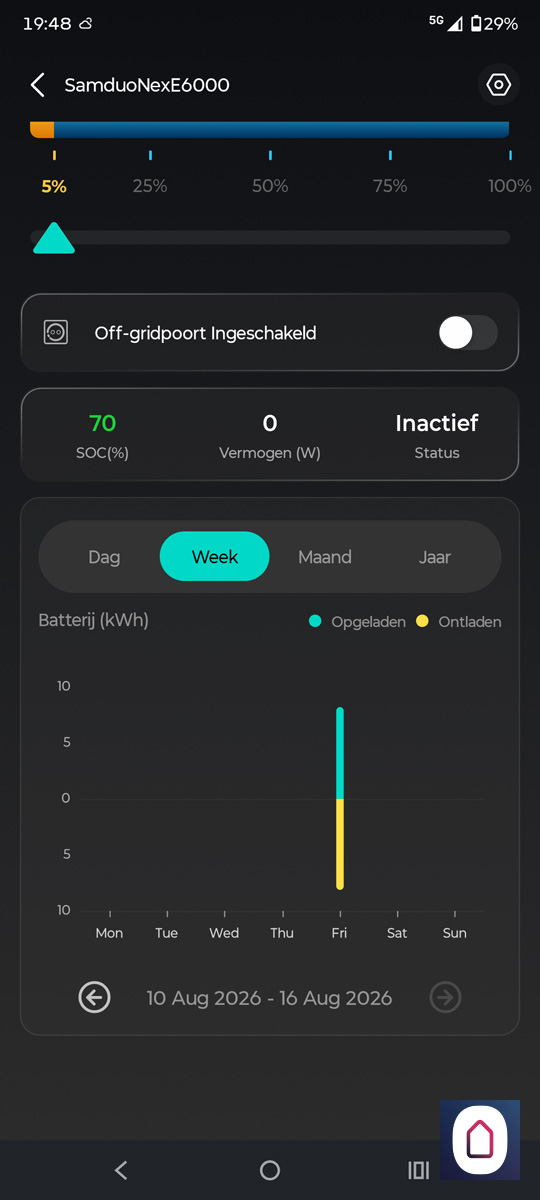This screenshot has height=1200, width=540.
Task: Select the yellow Ontladen bar on Fri
Action: pyautogui.click(x=340, y=844)
